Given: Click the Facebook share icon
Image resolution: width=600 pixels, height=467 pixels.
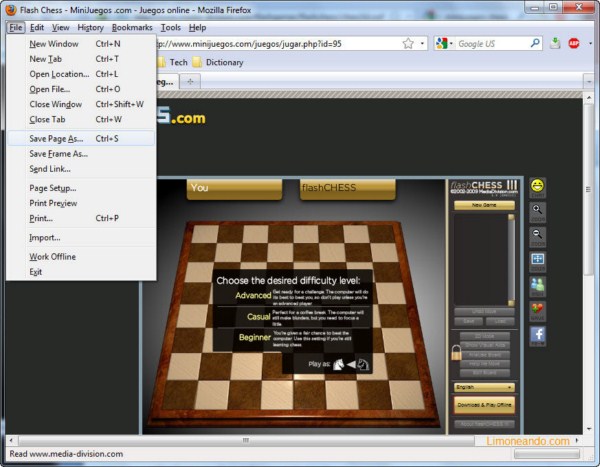Looking at the screenshot, I should pyautogui.click(x=538, y=335).
